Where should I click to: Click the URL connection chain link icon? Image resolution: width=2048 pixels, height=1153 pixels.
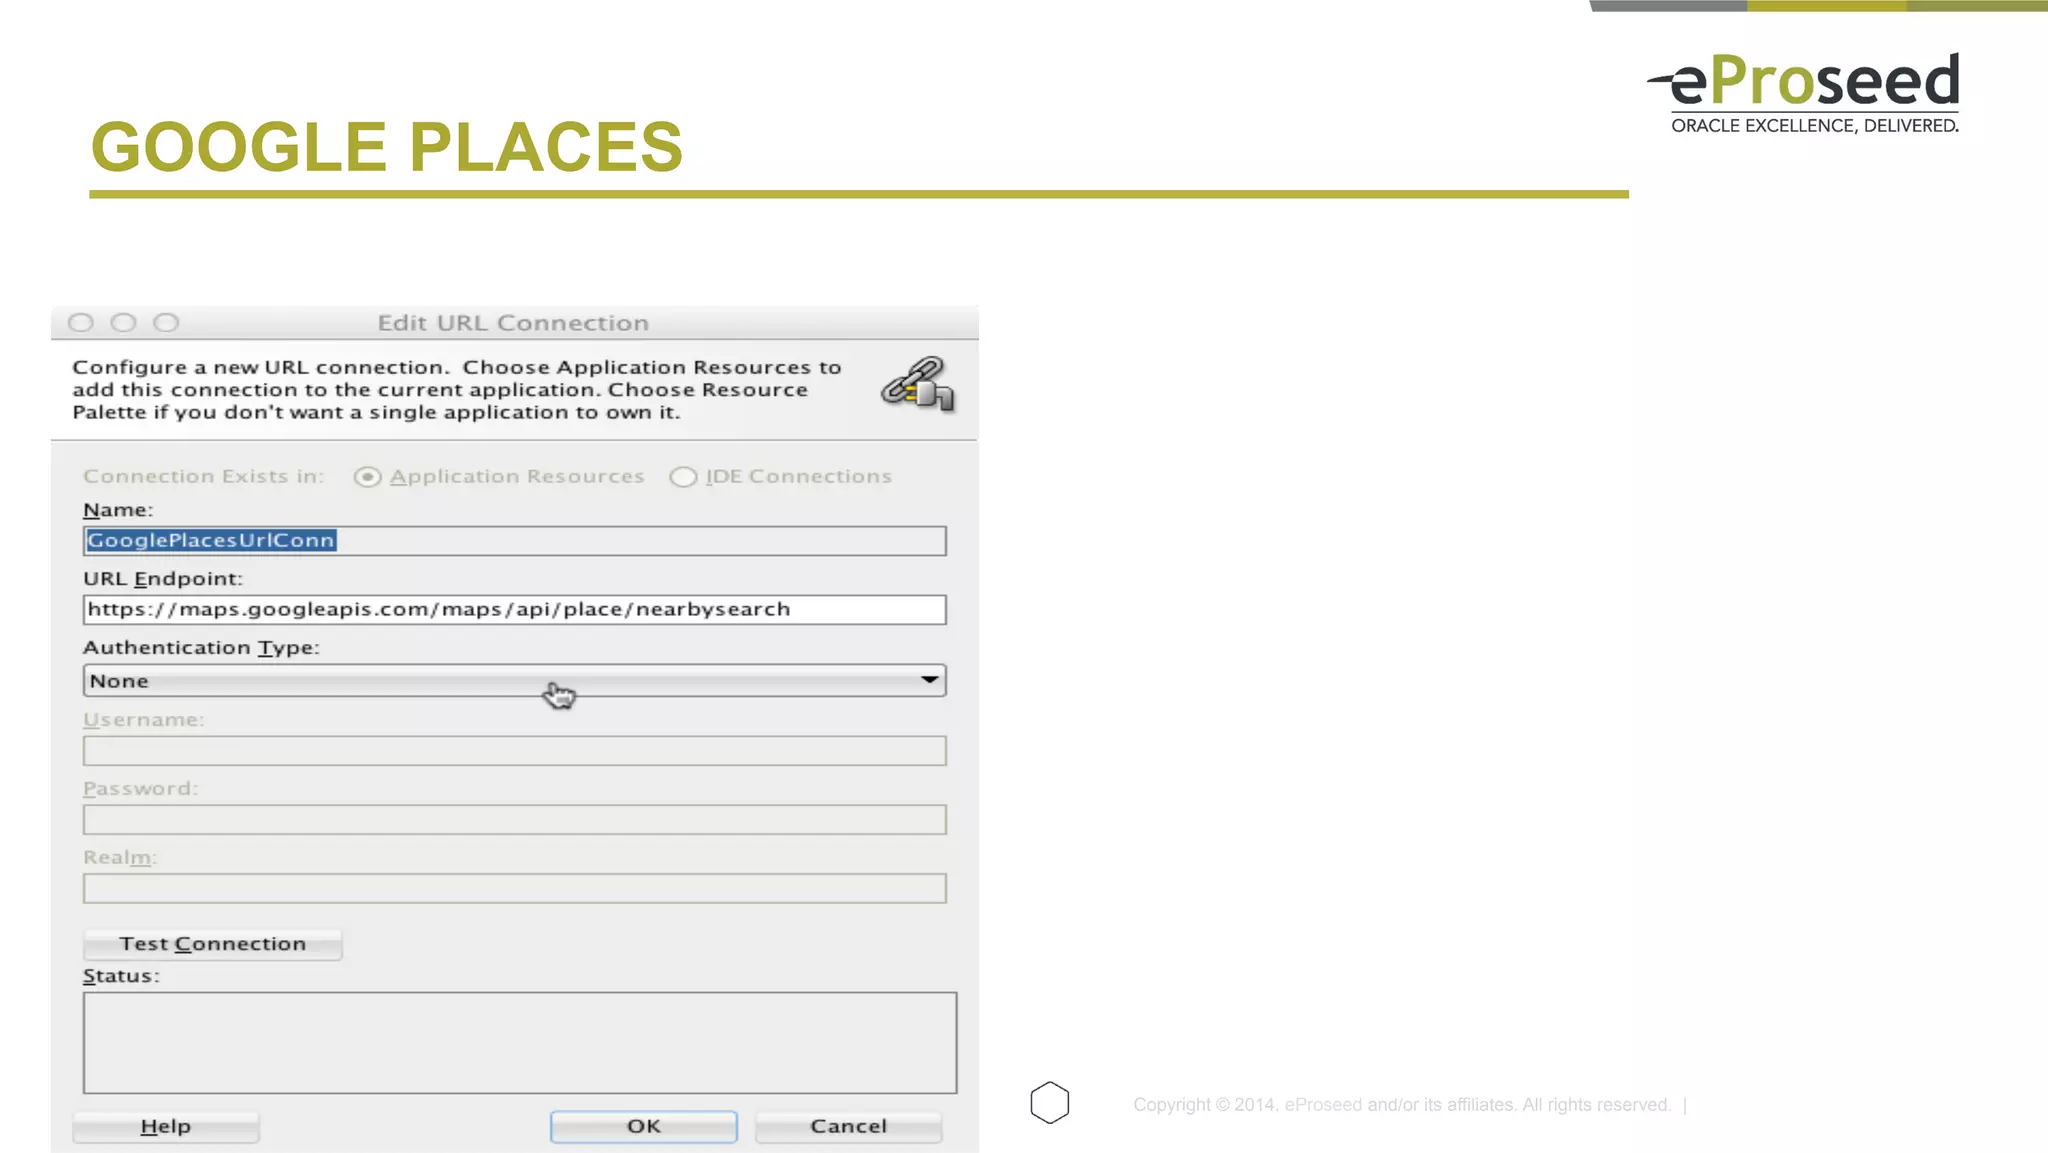917,385
